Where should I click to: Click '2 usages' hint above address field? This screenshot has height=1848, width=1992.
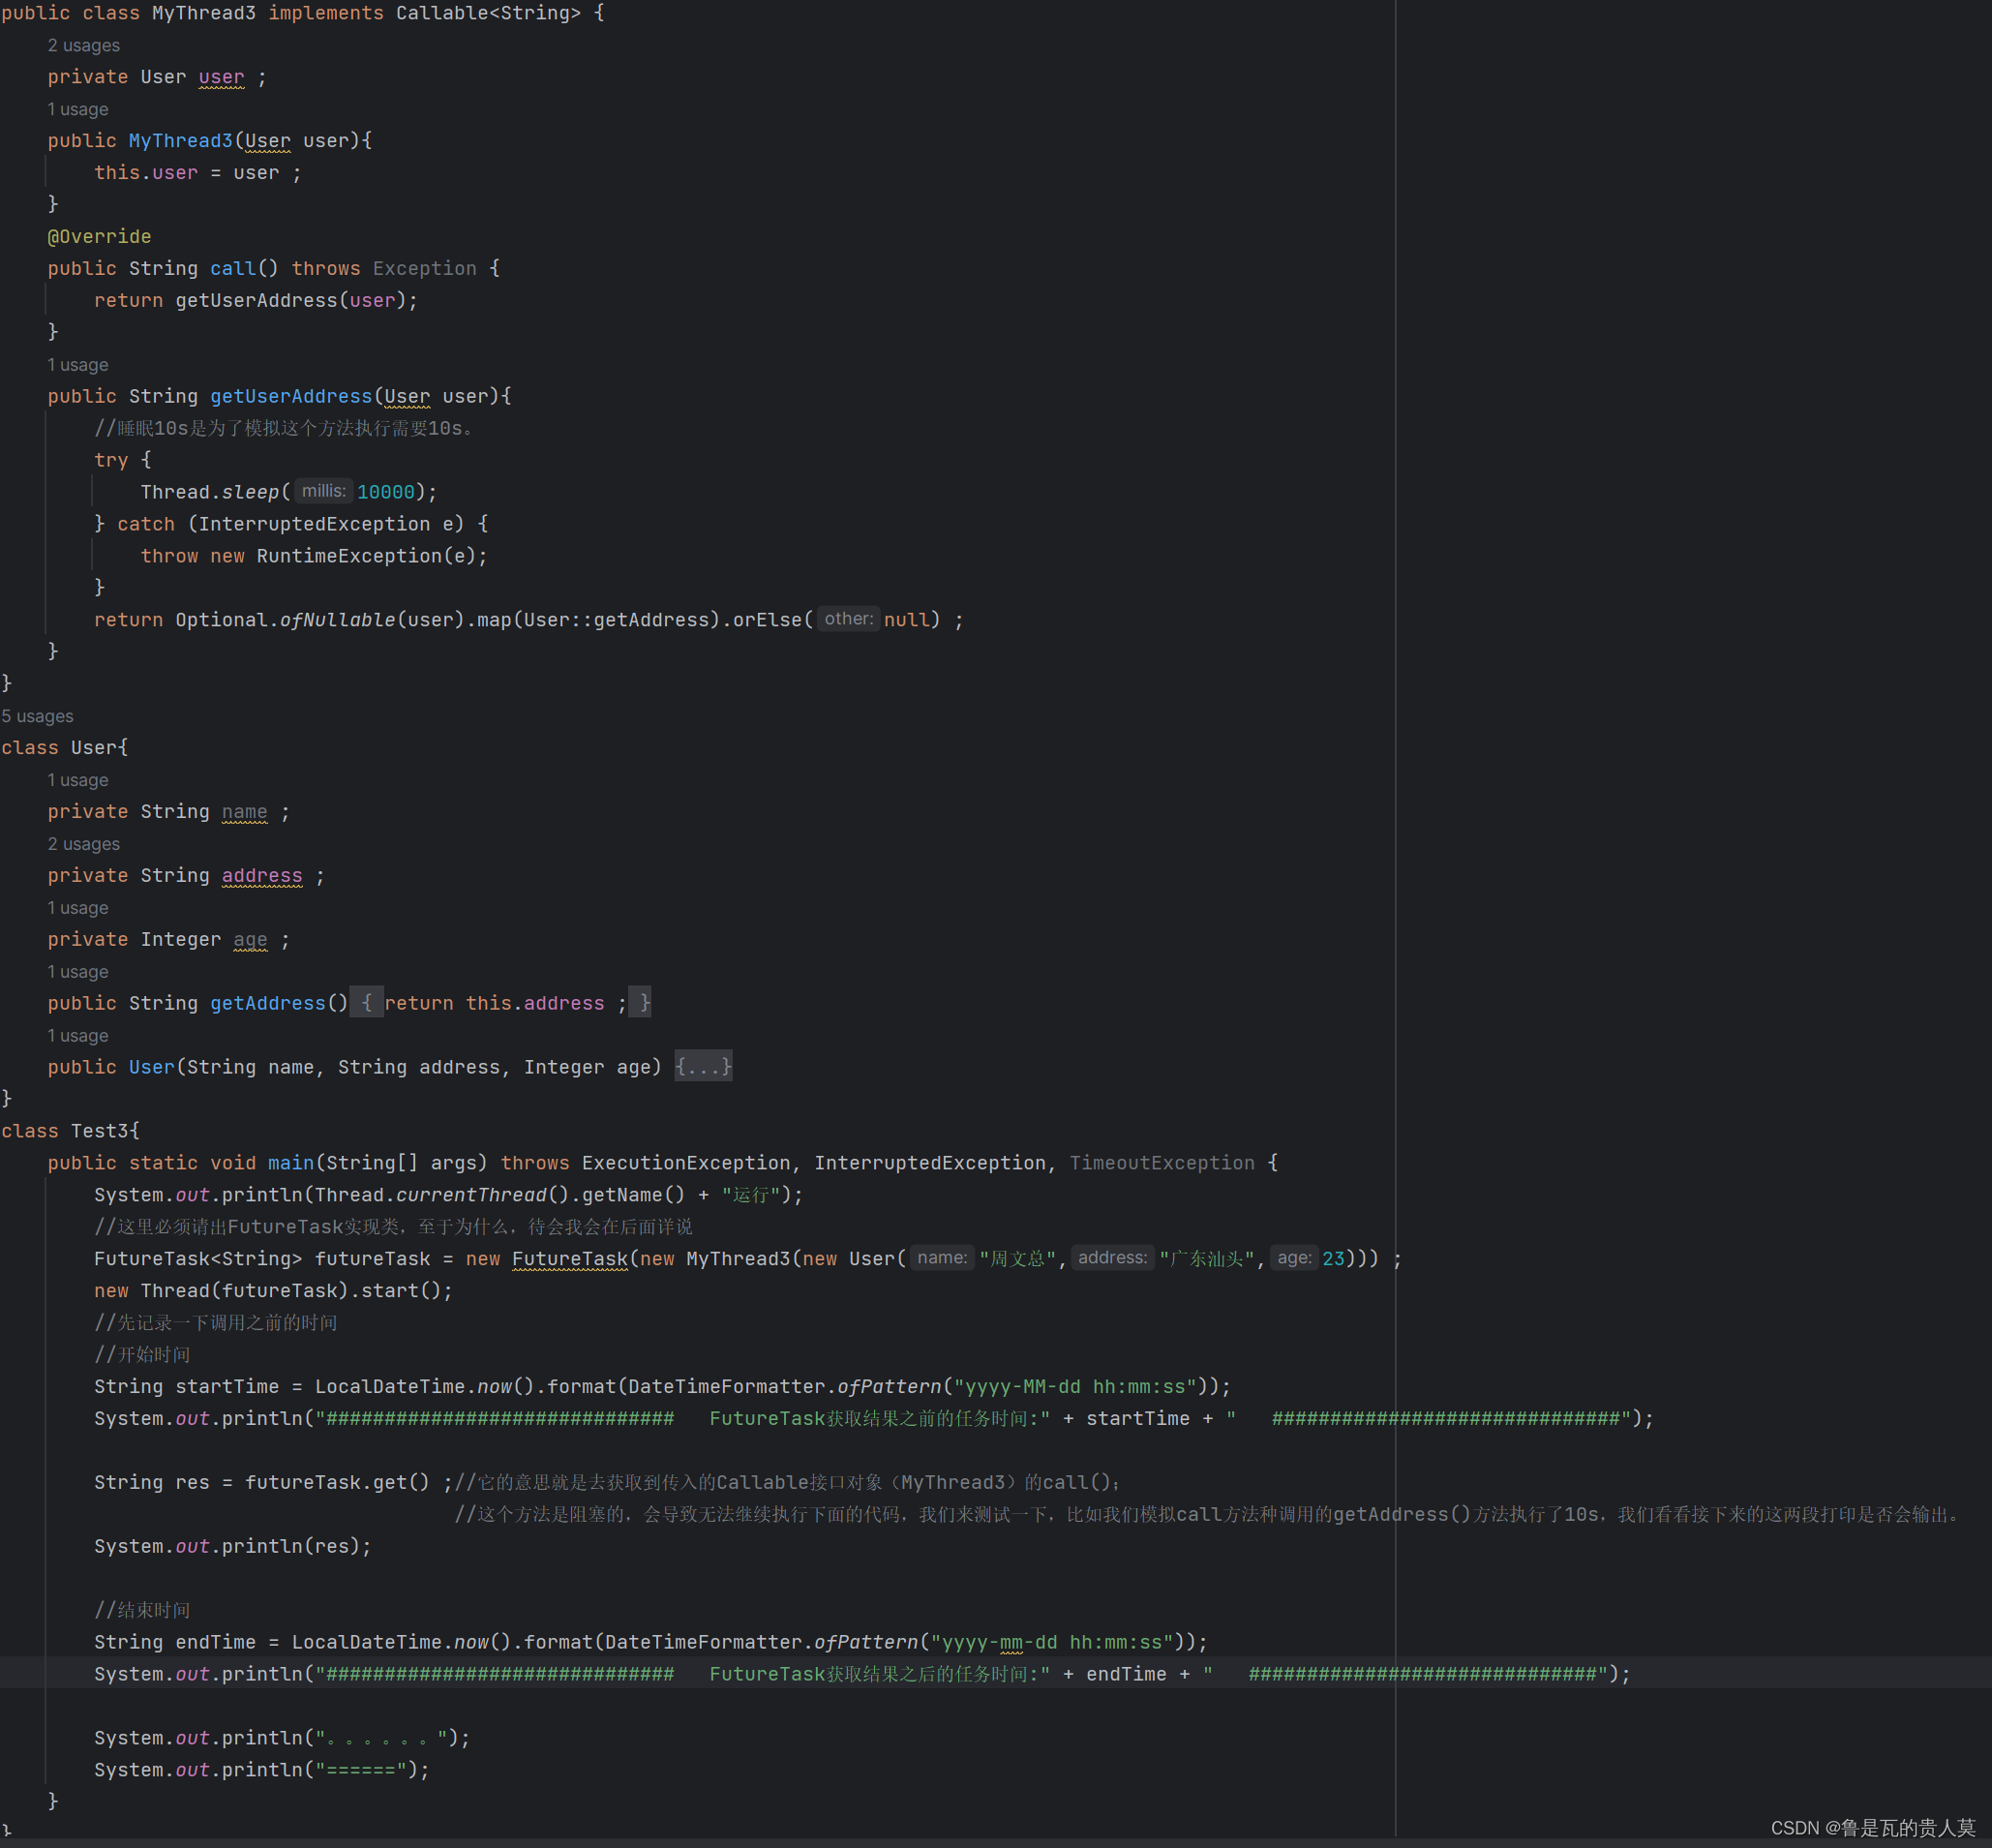click(84, 844)
